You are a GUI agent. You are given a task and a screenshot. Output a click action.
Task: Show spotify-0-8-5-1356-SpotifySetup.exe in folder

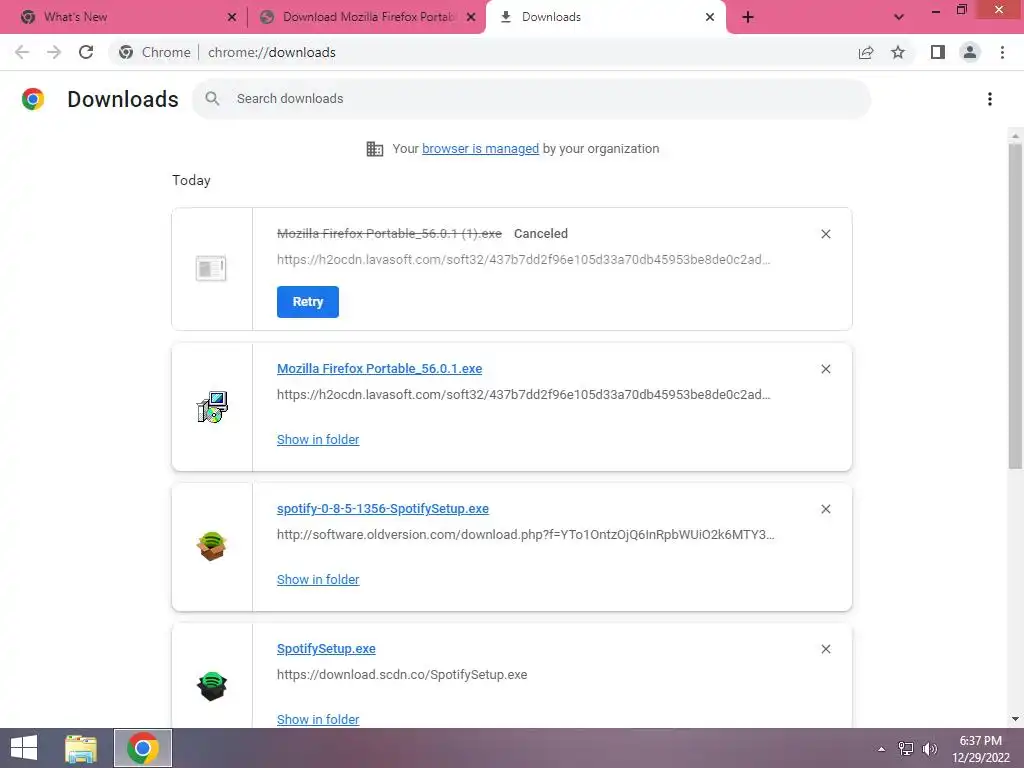point(317,579)
